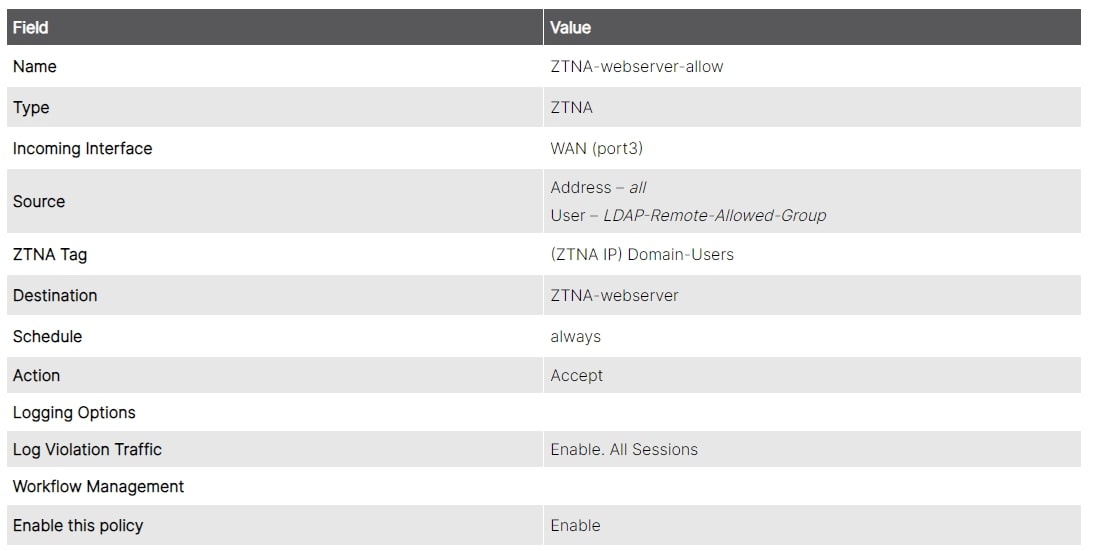Click the Source field label
1097x551 pixels.
[39, 202]
